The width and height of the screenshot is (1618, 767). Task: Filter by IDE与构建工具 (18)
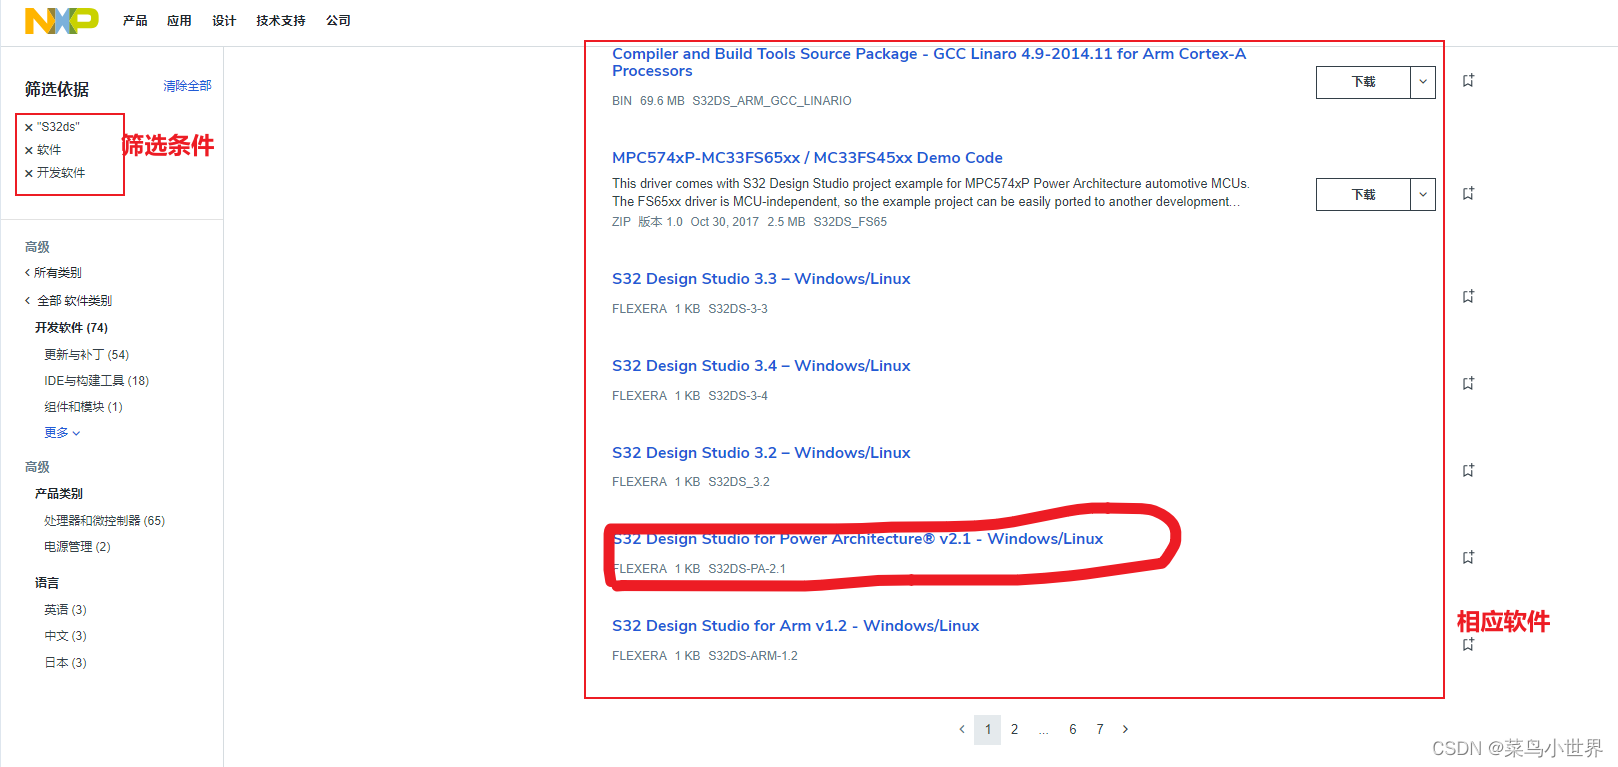coord(96,381)
